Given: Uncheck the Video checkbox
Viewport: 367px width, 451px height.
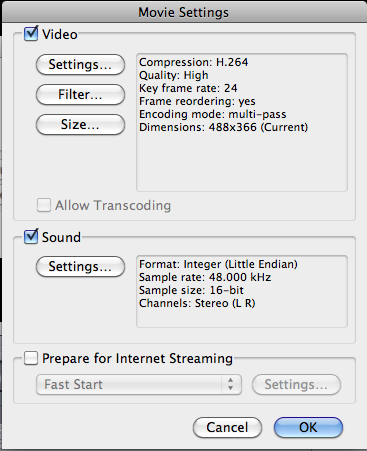Looking at the screenshot, I should click(x=31, y=34).
